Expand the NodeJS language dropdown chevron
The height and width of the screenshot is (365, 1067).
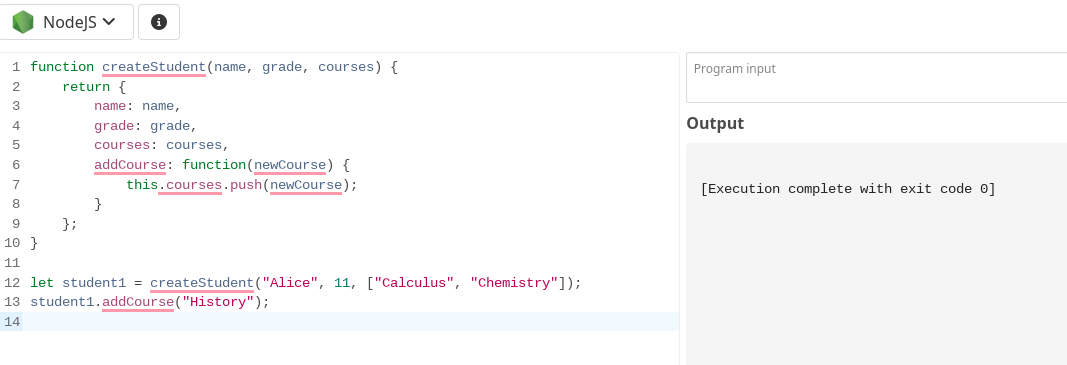(x=108, y=22)
